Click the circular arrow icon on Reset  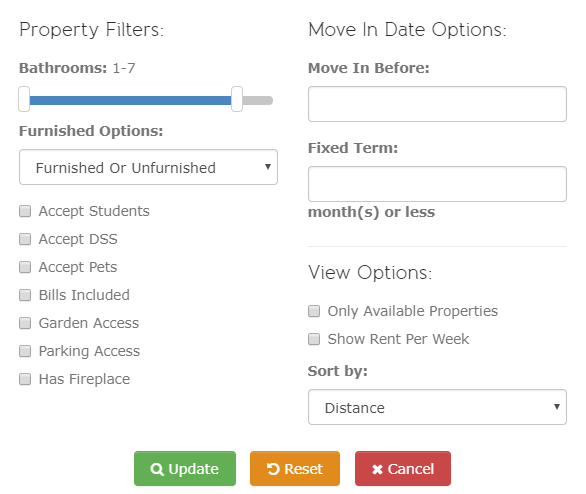pyautogui.click(x=273, y=469)
